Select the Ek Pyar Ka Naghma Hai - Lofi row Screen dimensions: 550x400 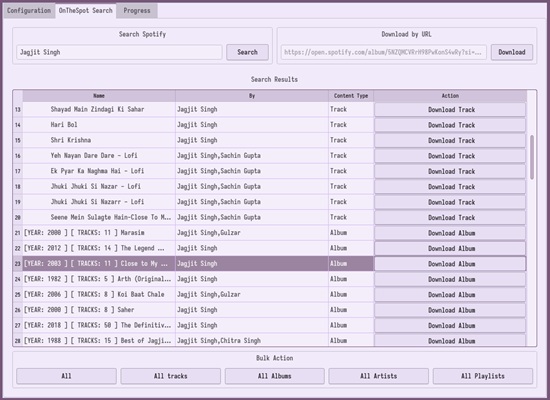pos(99,171)
